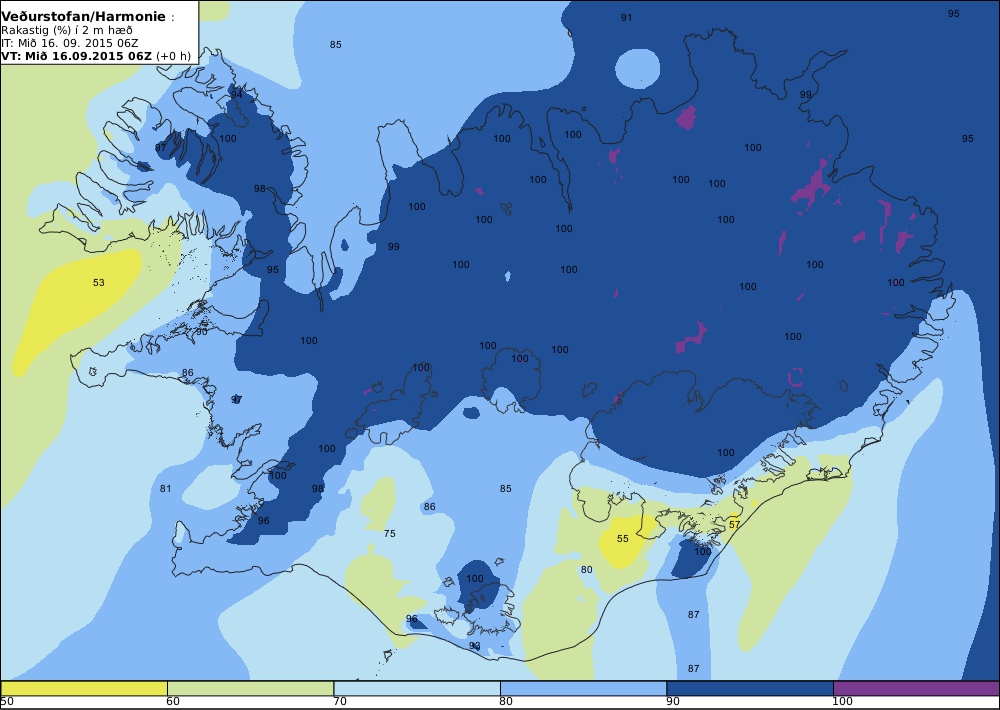Viewport: 1000px width, 710px height.
Task: Click the legend tick label 50
Action: click(x=7, y=702)
